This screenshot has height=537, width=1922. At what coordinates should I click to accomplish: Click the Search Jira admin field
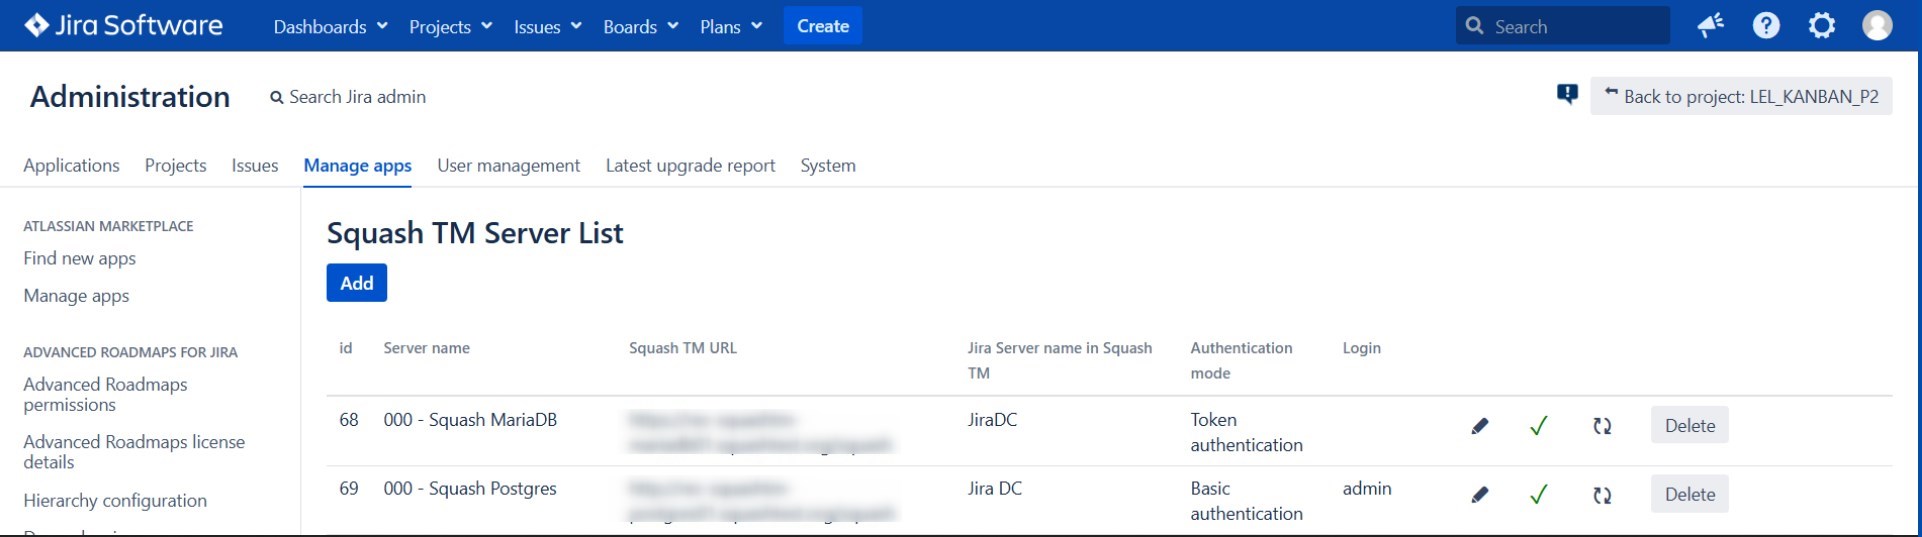[357, 97]
